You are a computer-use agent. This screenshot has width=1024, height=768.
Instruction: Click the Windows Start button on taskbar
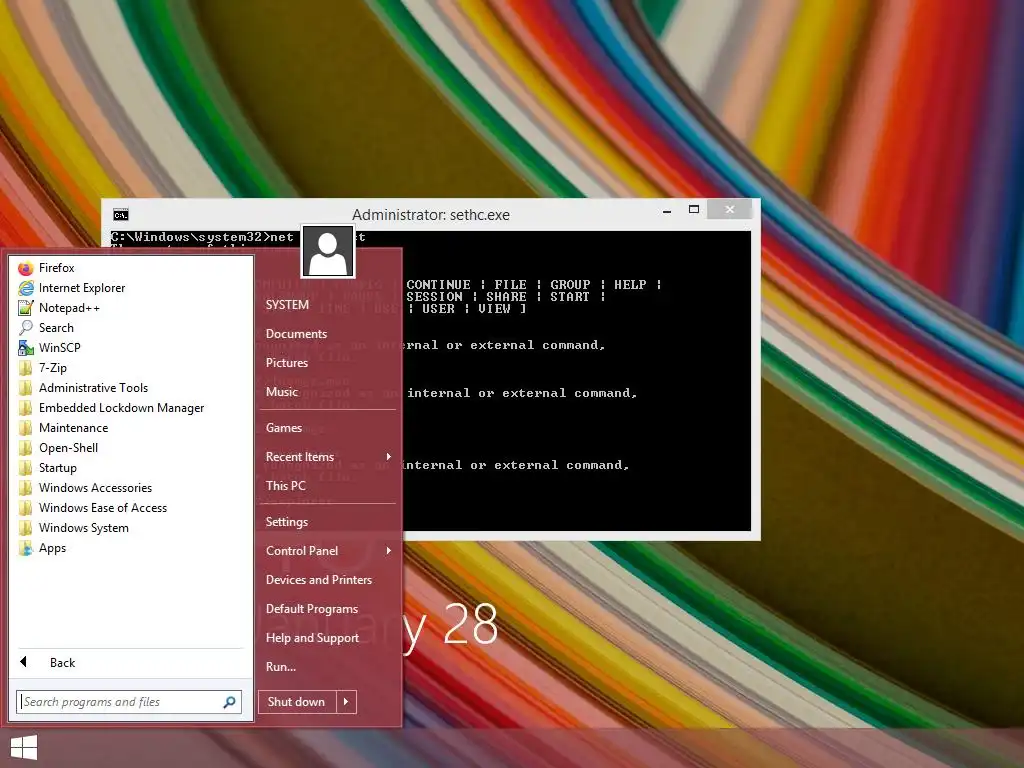click(x=24, y=748)
